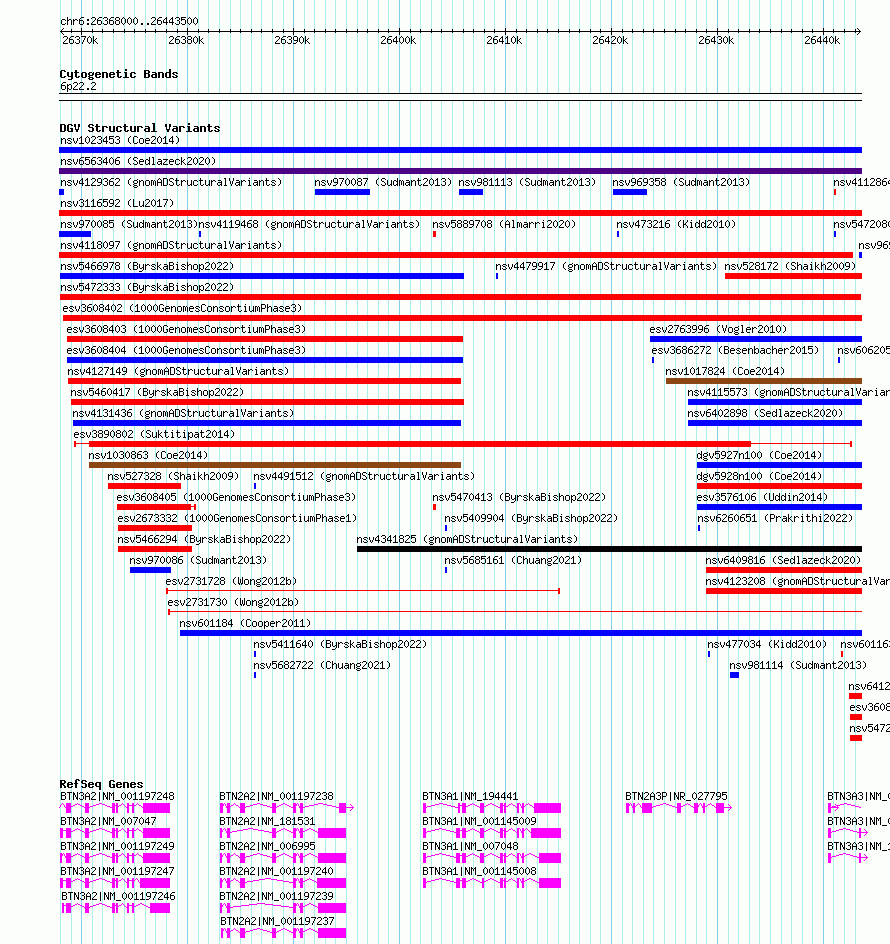Select esv3686272 (Besenbacher2015) label
Image resolution: width=890 pixels, height=944 pixels.
pos(735,350)
